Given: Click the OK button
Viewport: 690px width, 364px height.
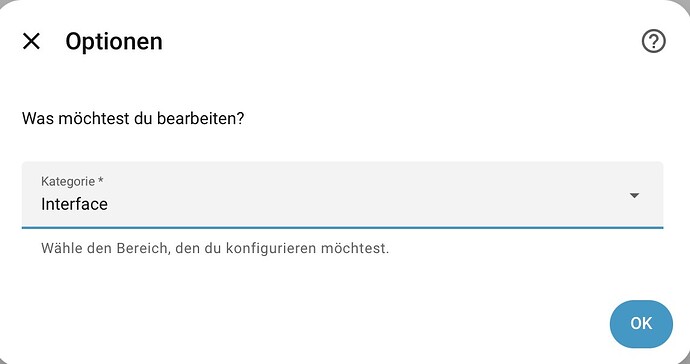Looking at the screenshot, I should (641, 324).
